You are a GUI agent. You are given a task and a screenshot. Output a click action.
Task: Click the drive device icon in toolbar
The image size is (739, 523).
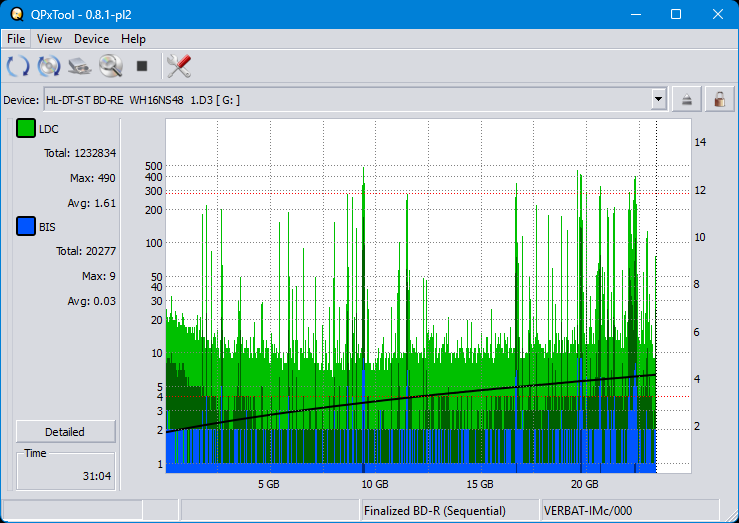pyautogui.click(x=80, y=66)
